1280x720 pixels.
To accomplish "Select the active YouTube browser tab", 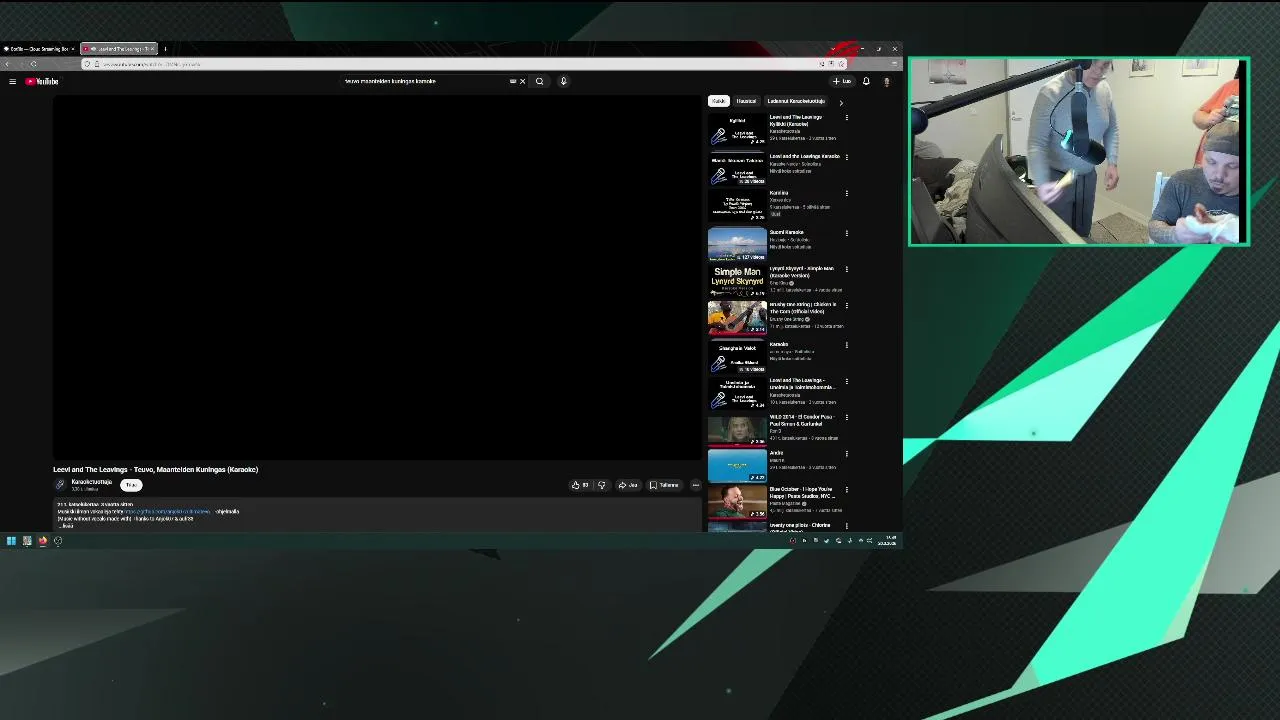I will tap(118, 48).
